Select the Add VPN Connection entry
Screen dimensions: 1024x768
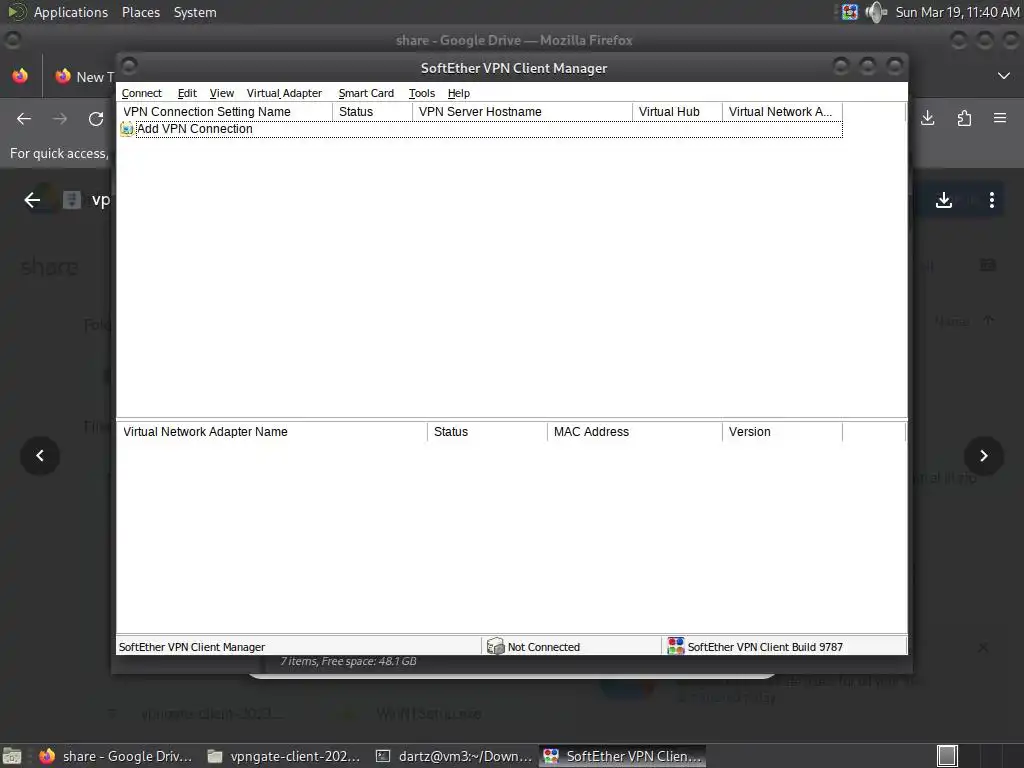tap(481, 129)
